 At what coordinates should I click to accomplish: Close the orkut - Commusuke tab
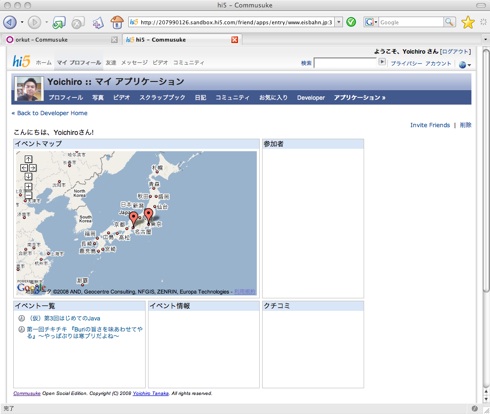(114, 40)
